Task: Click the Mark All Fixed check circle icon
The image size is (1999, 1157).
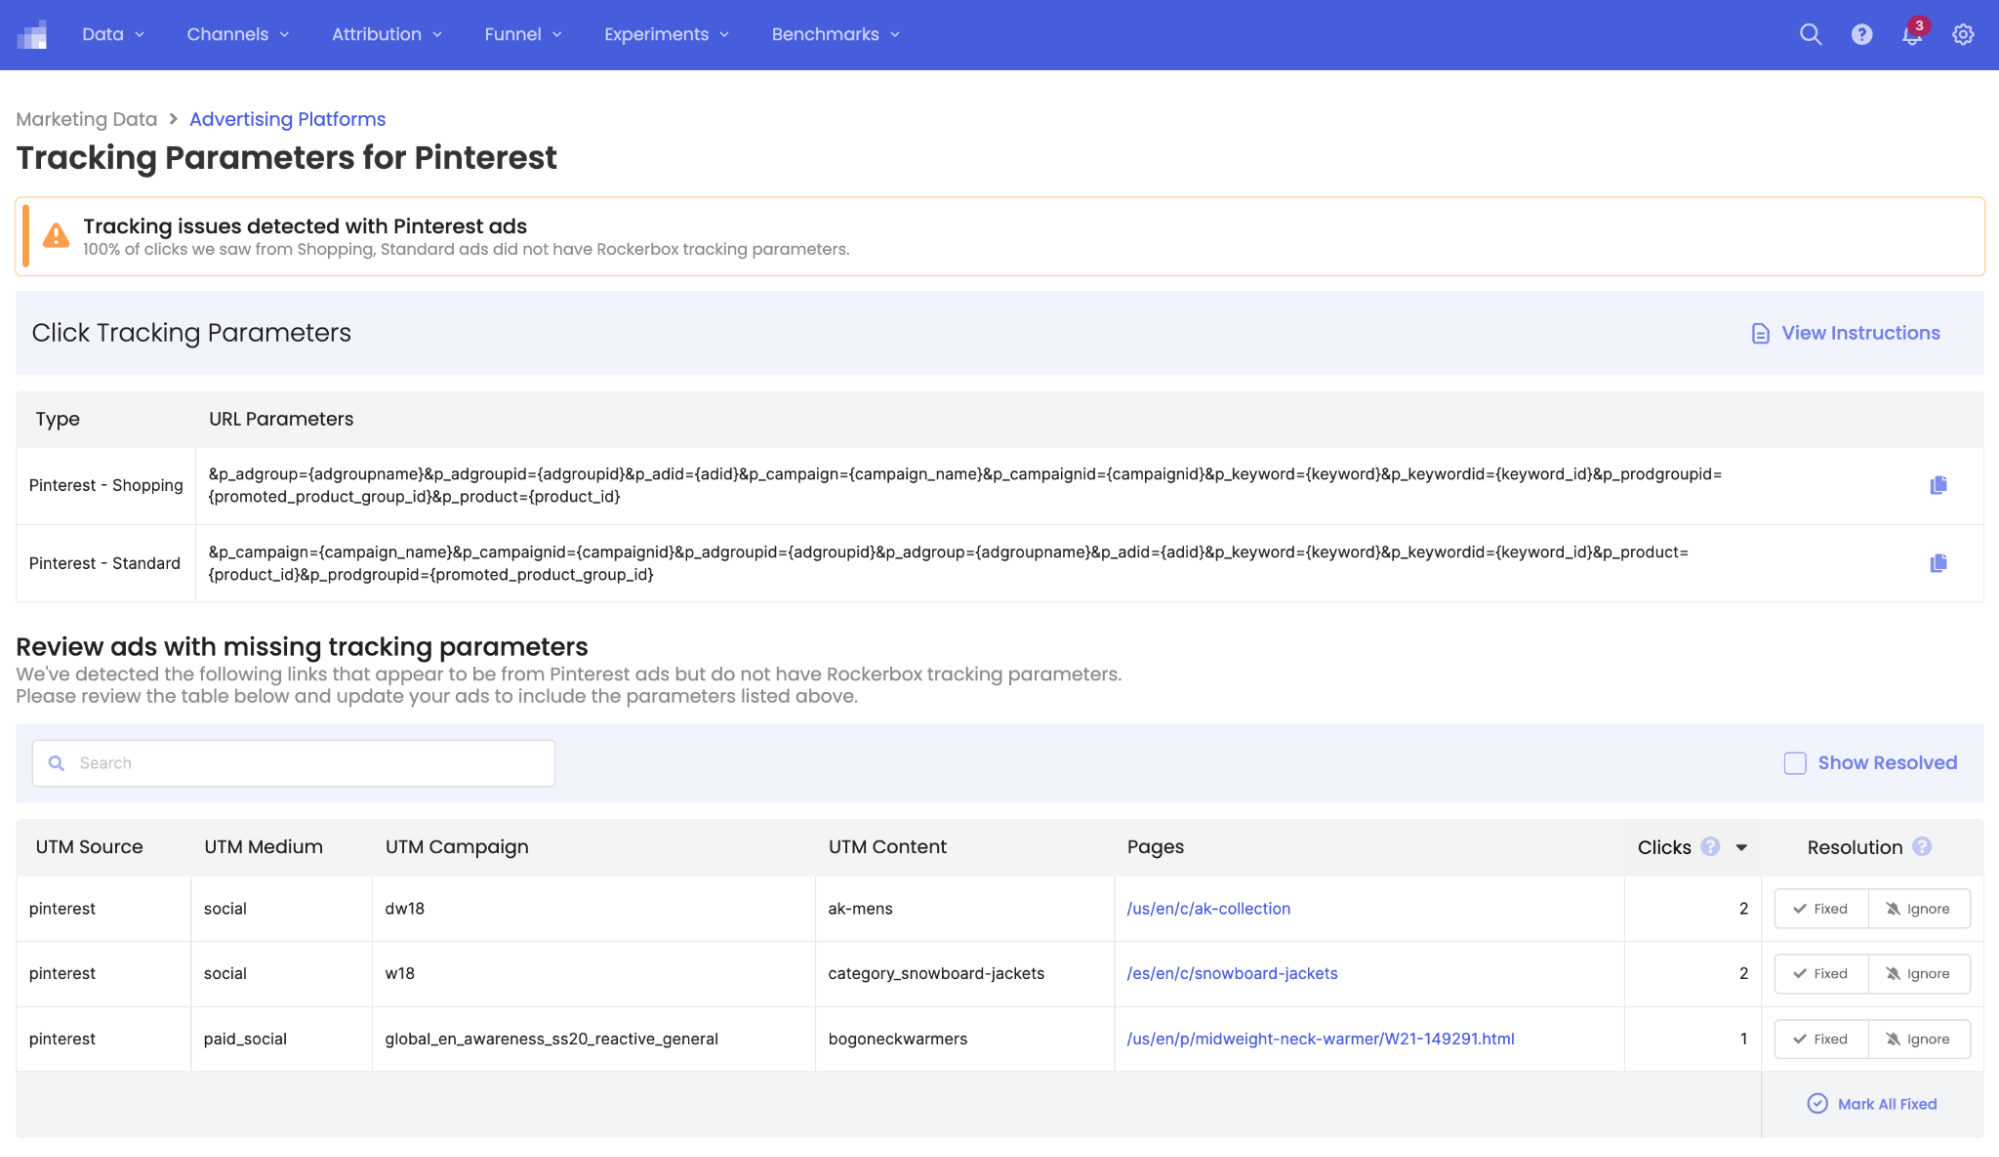Action: (1817, 1104)
